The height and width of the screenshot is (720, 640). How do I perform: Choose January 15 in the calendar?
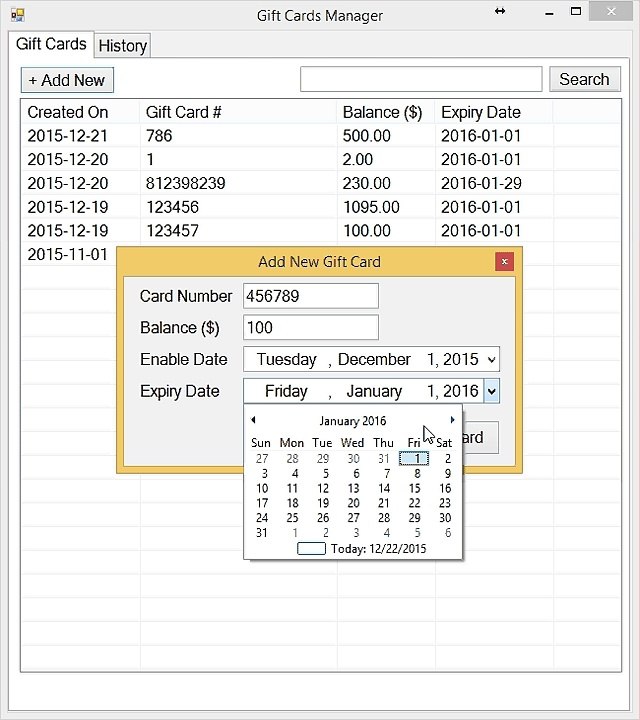coord(415,488)
